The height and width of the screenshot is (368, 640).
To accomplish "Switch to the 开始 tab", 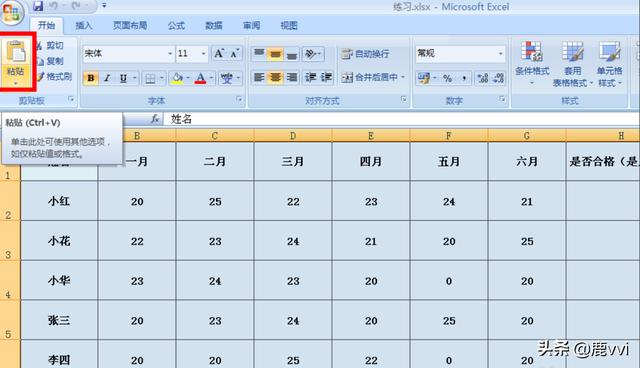I will [x=47, y=25].
